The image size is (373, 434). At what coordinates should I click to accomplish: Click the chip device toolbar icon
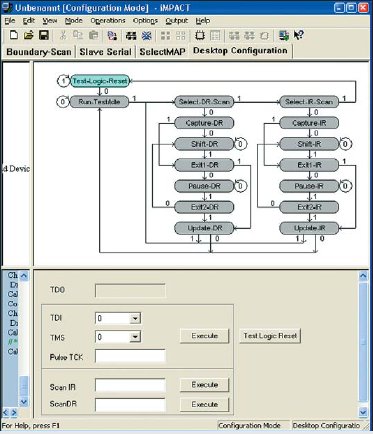coord(200,36)
